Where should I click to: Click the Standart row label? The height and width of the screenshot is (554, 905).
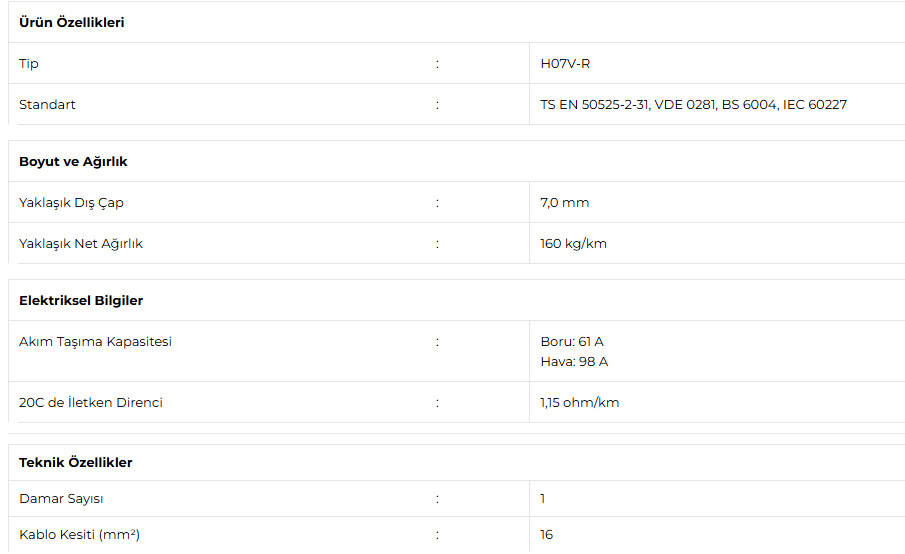[47, 104]
